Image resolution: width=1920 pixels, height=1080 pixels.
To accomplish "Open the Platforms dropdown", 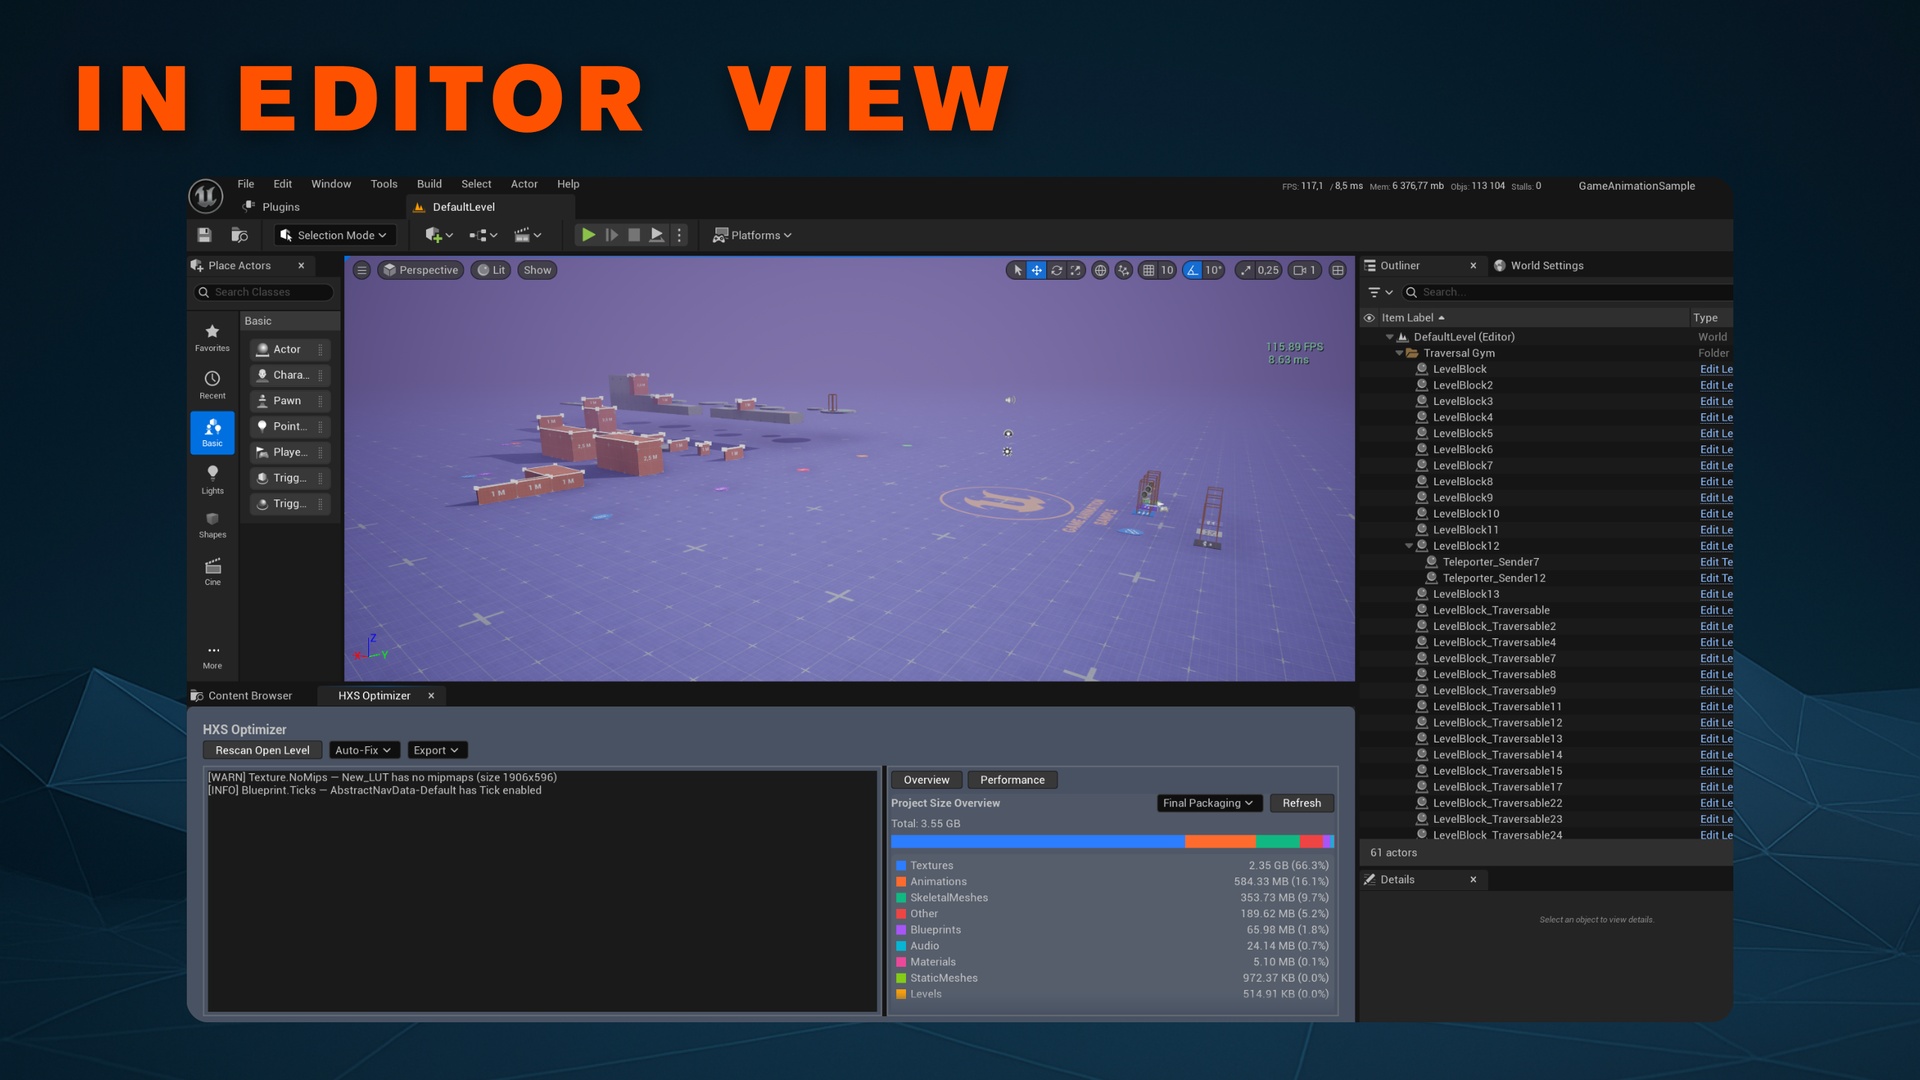I will (752, 235).
